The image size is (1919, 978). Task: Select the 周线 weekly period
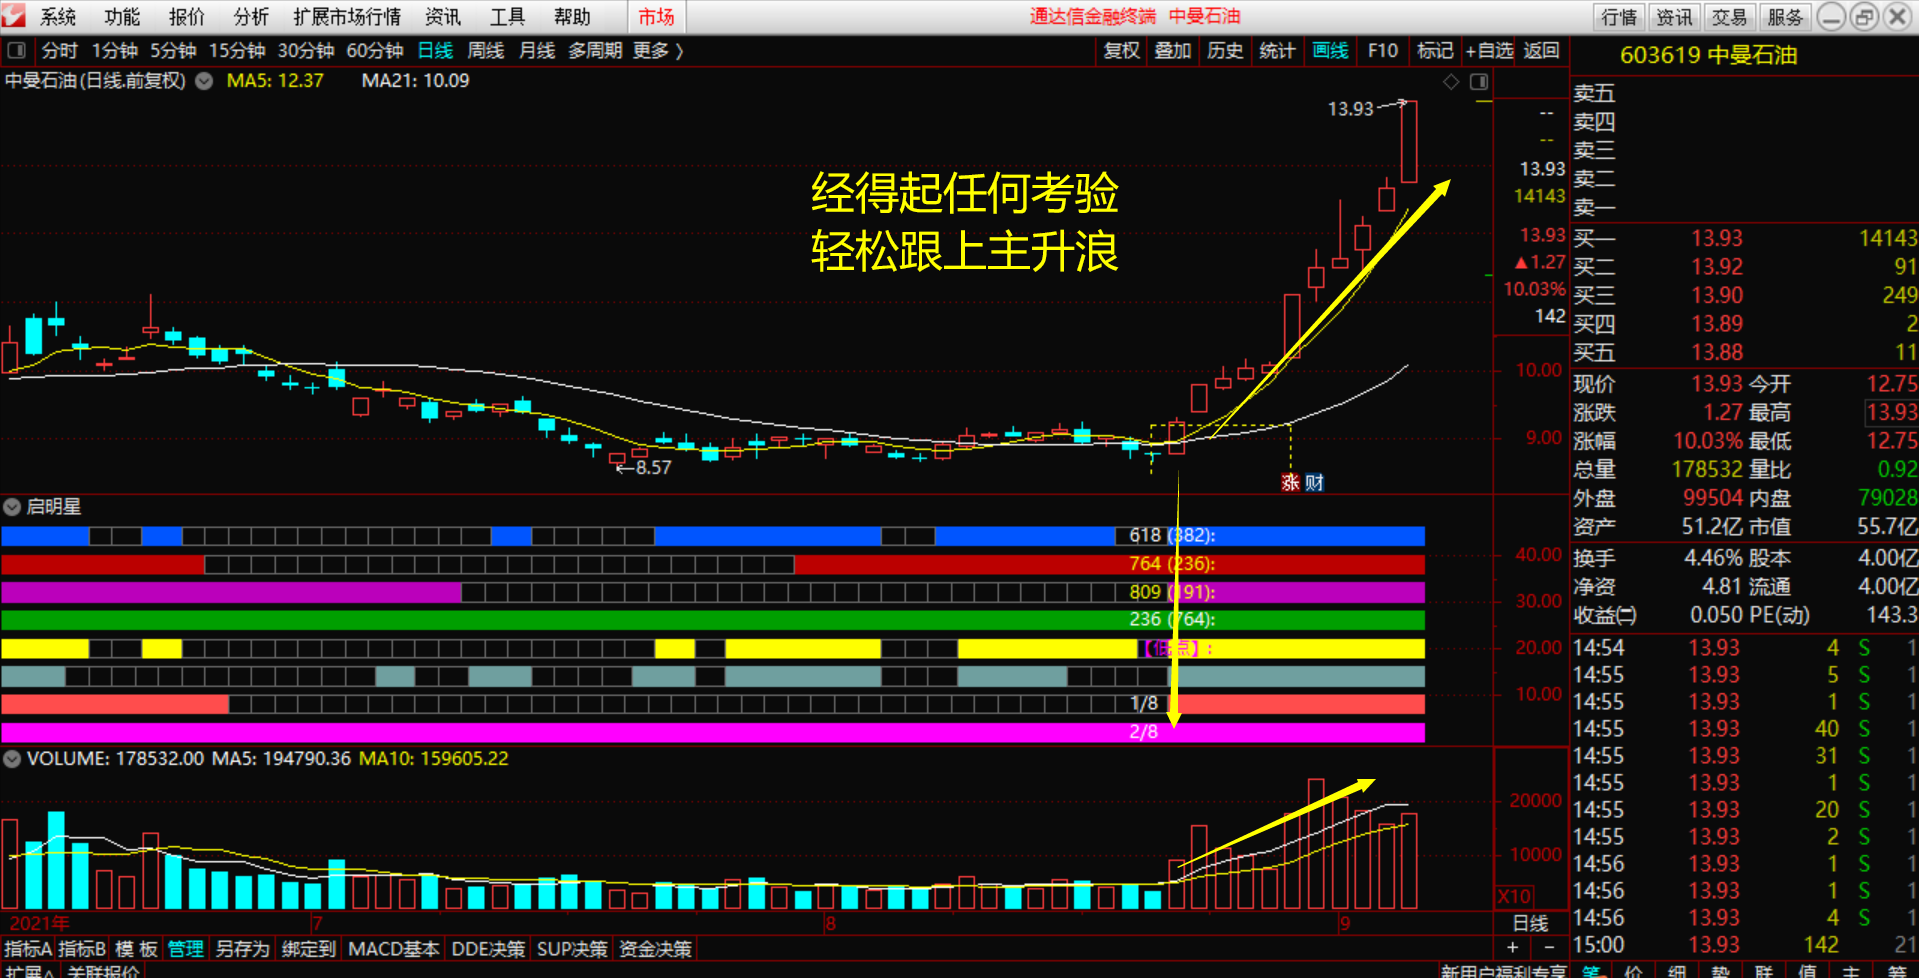(x=486, y=50)
